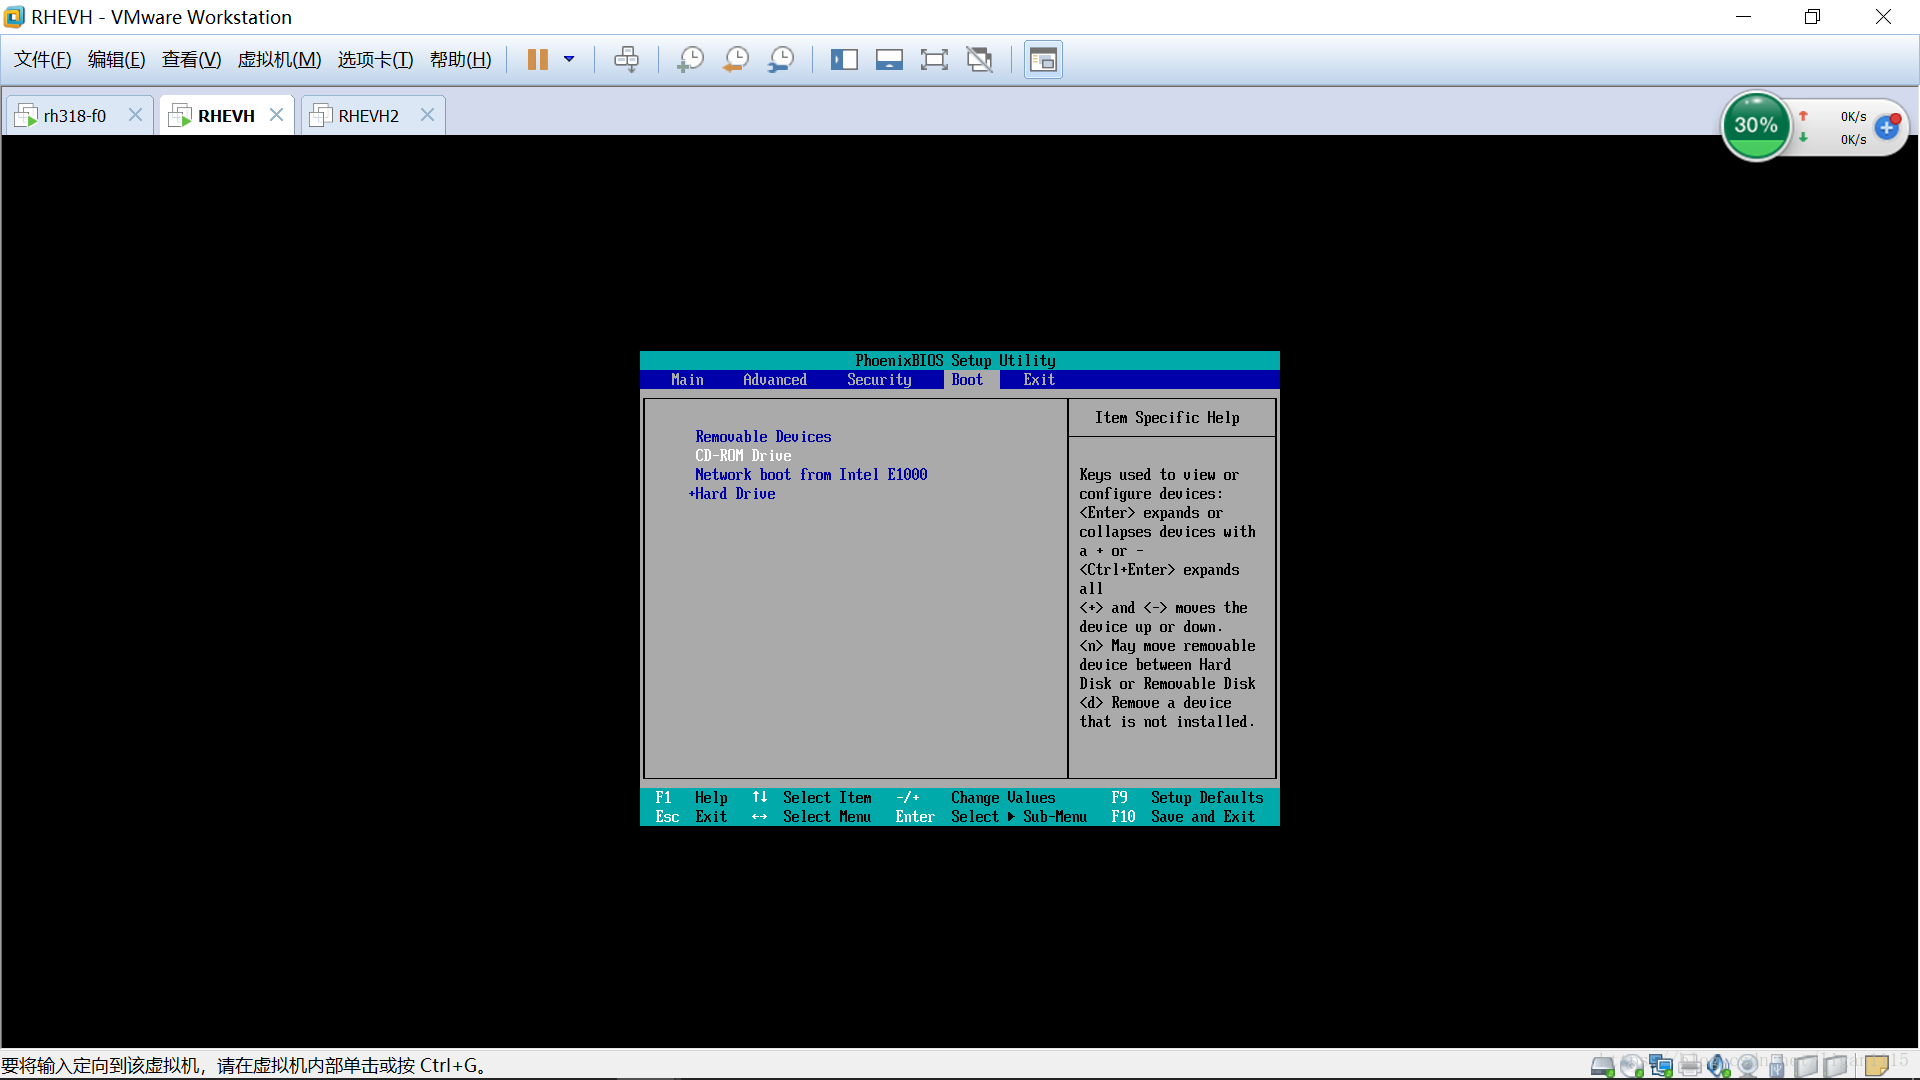Click the network adapter status icon

point(1661,1066)
